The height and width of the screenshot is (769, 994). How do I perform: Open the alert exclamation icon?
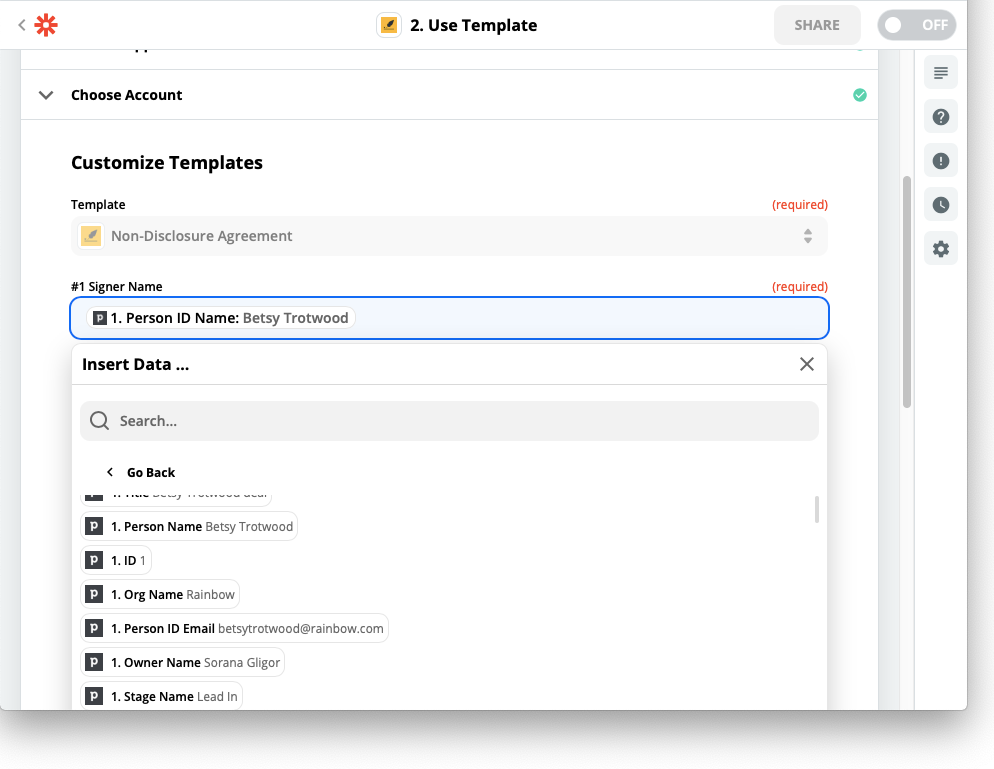941,161
